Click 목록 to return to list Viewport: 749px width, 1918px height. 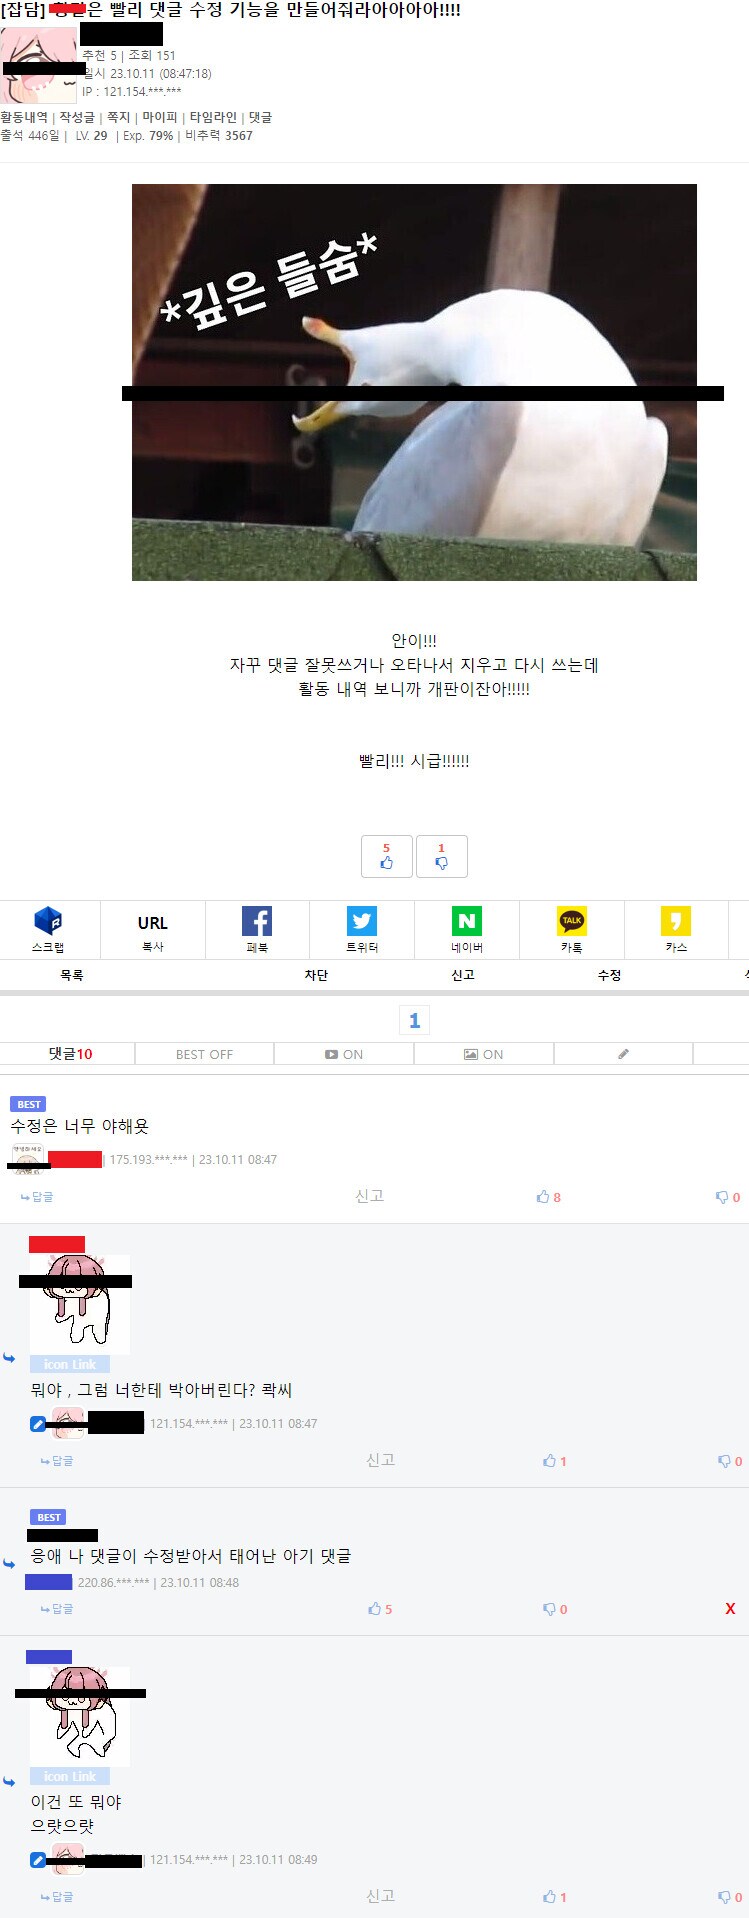click(x=72, y=975)
